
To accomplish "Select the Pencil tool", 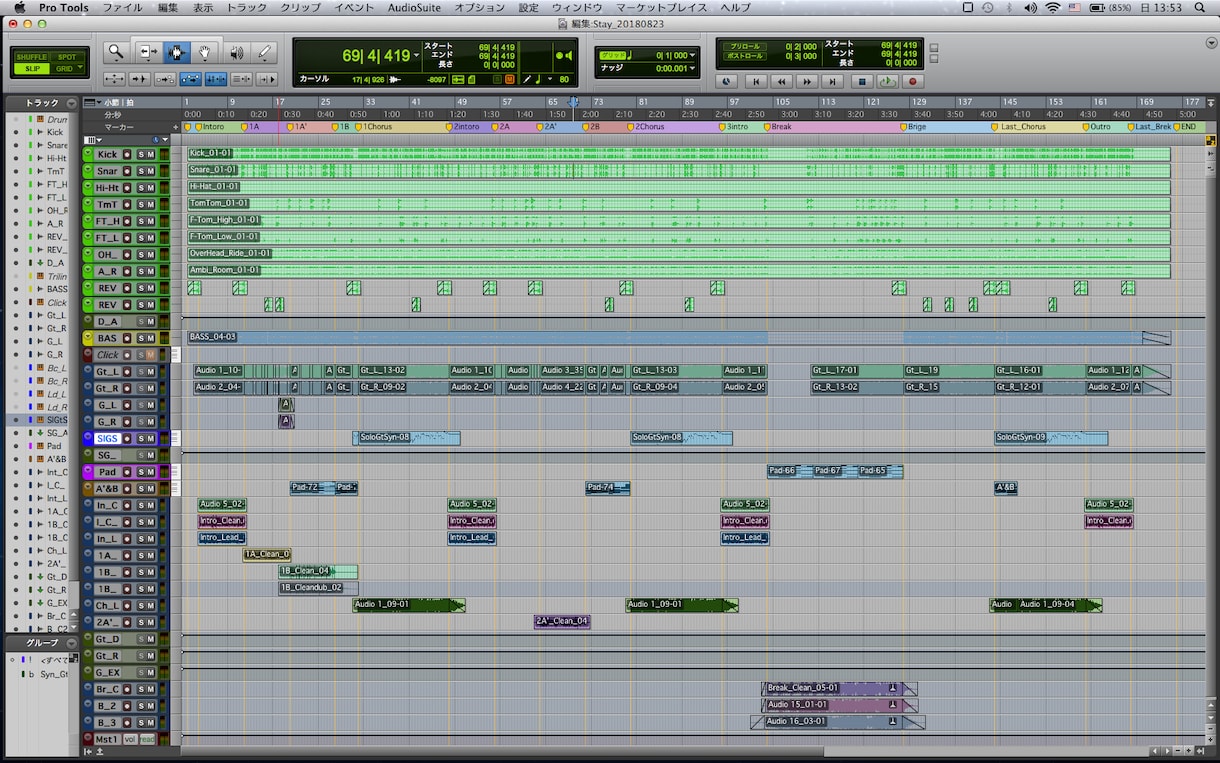I will pyautogui.click(x=265, y=52).
